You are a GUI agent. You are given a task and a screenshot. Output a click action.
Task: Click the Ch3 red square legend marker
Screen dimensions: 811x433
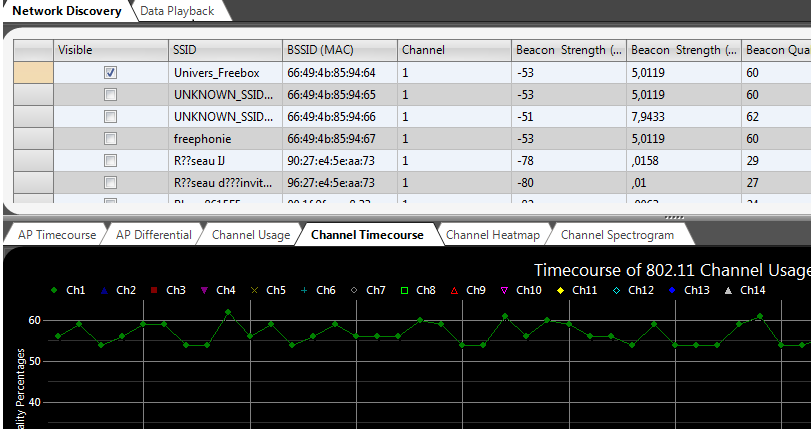click(x=154, y=290)
